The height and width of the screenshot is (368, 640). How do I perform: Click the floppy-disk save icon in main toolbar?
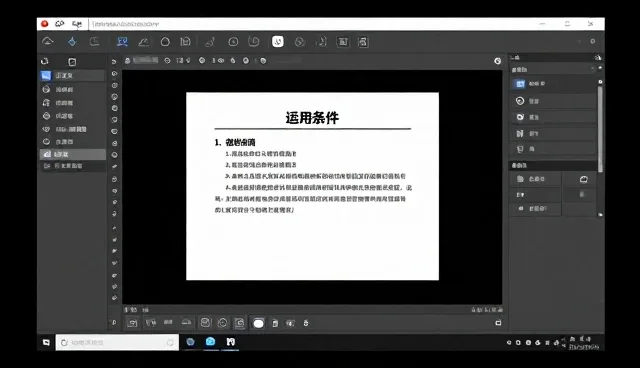click(186, 42)
